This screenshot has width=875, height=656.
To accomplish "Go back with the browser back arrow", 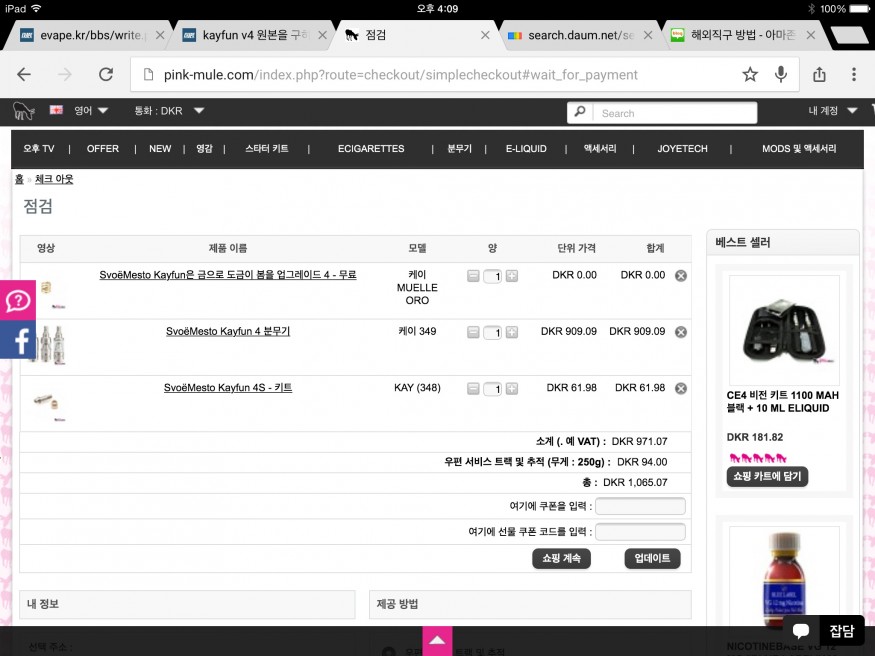I will (24, 75).
